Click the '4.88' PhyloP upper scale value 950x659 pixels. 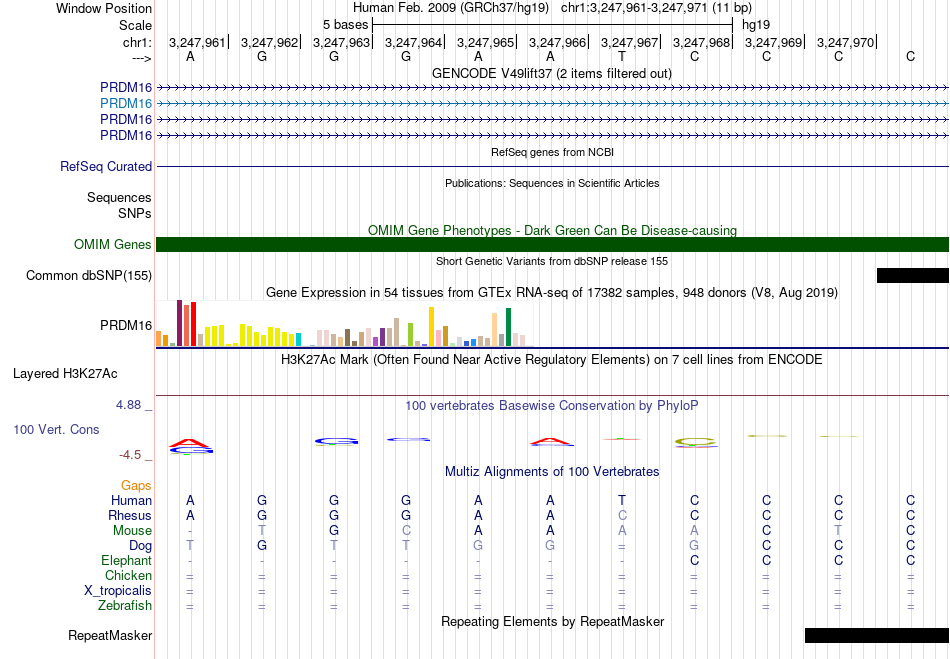129,405
